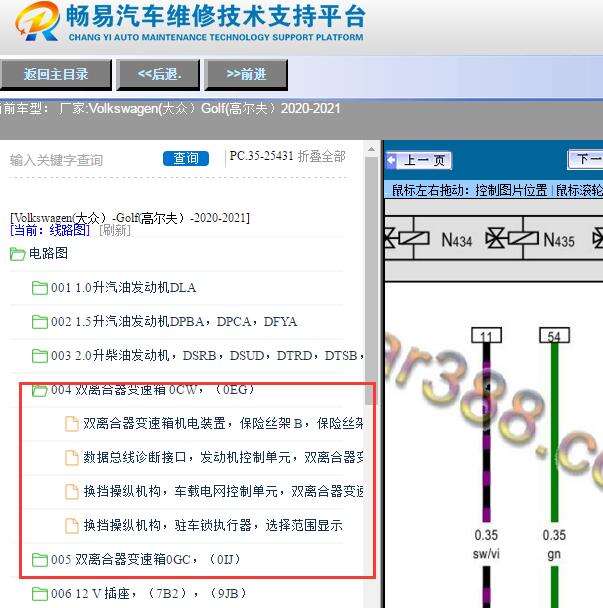Focus the 输入关键字查询 search field
This screenshot has height=608, width=603.
point(81,160)
